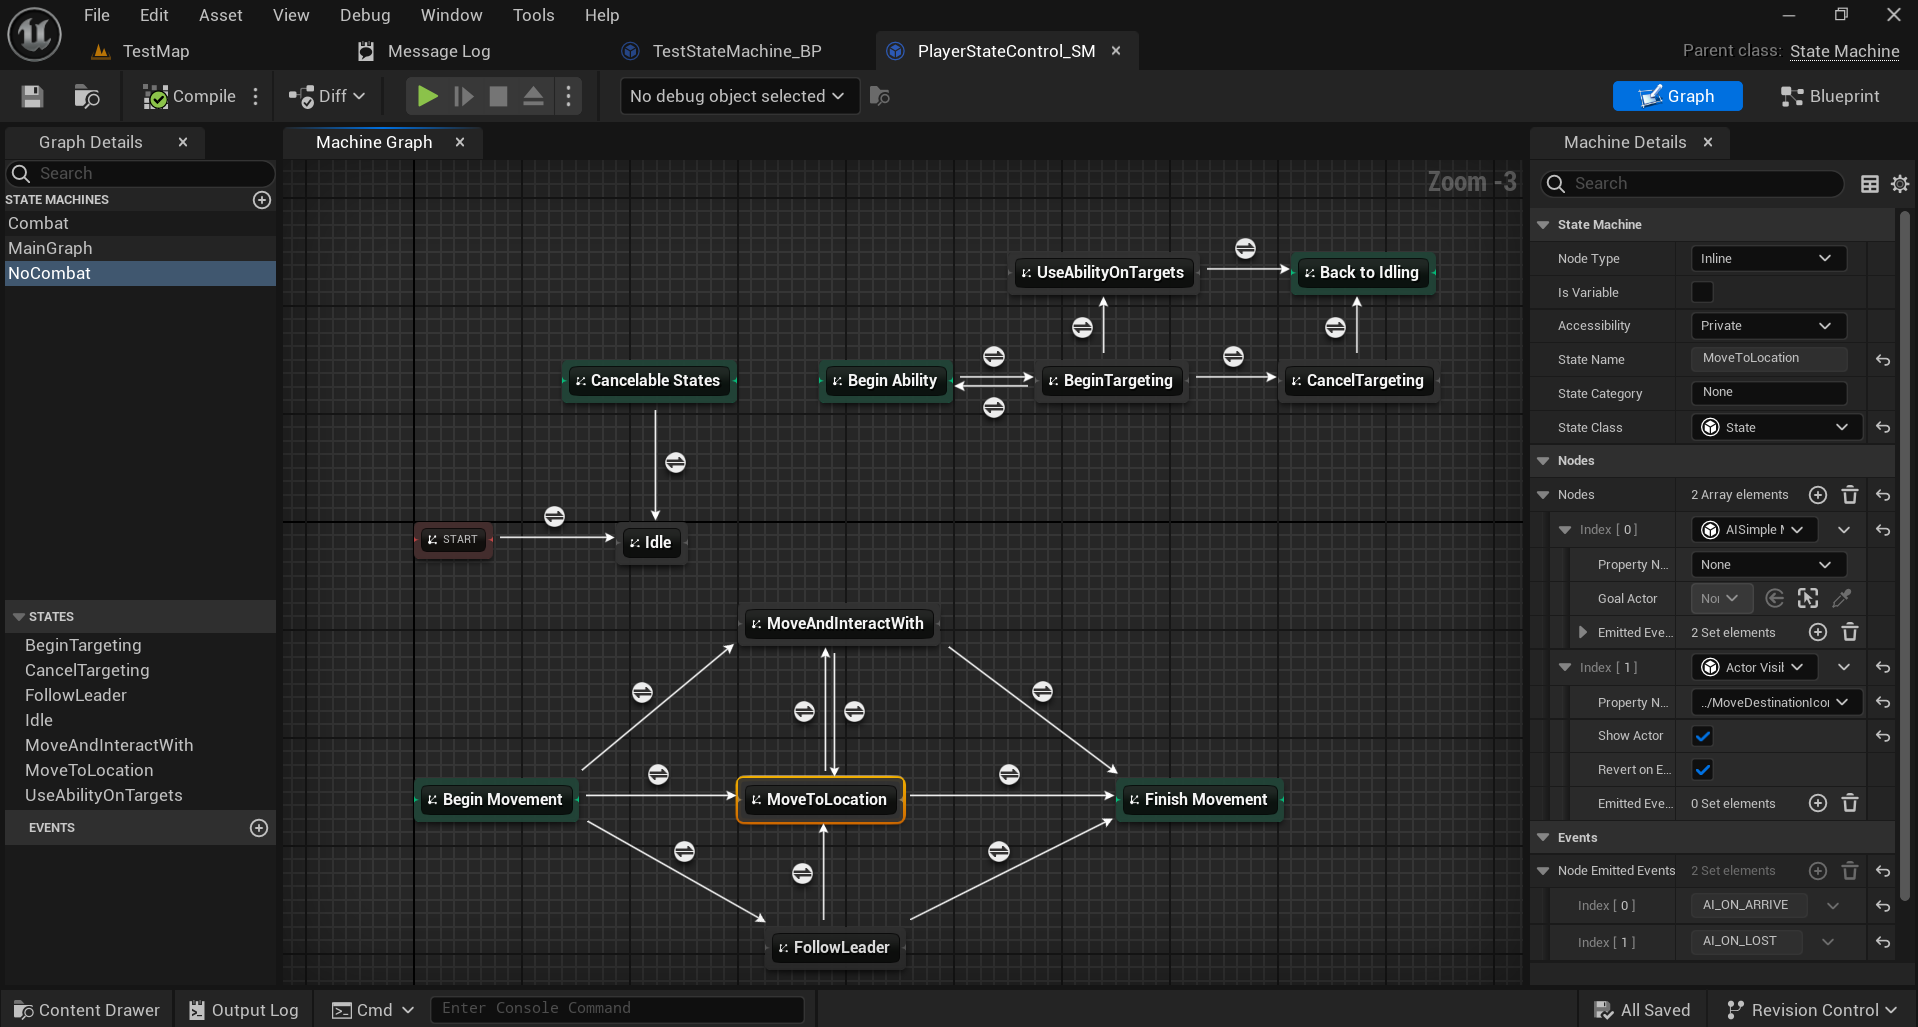Switch to the Message Log tab
Image resolution: width=1918 pixels, height=1027 pixels.
click(438, 51)
